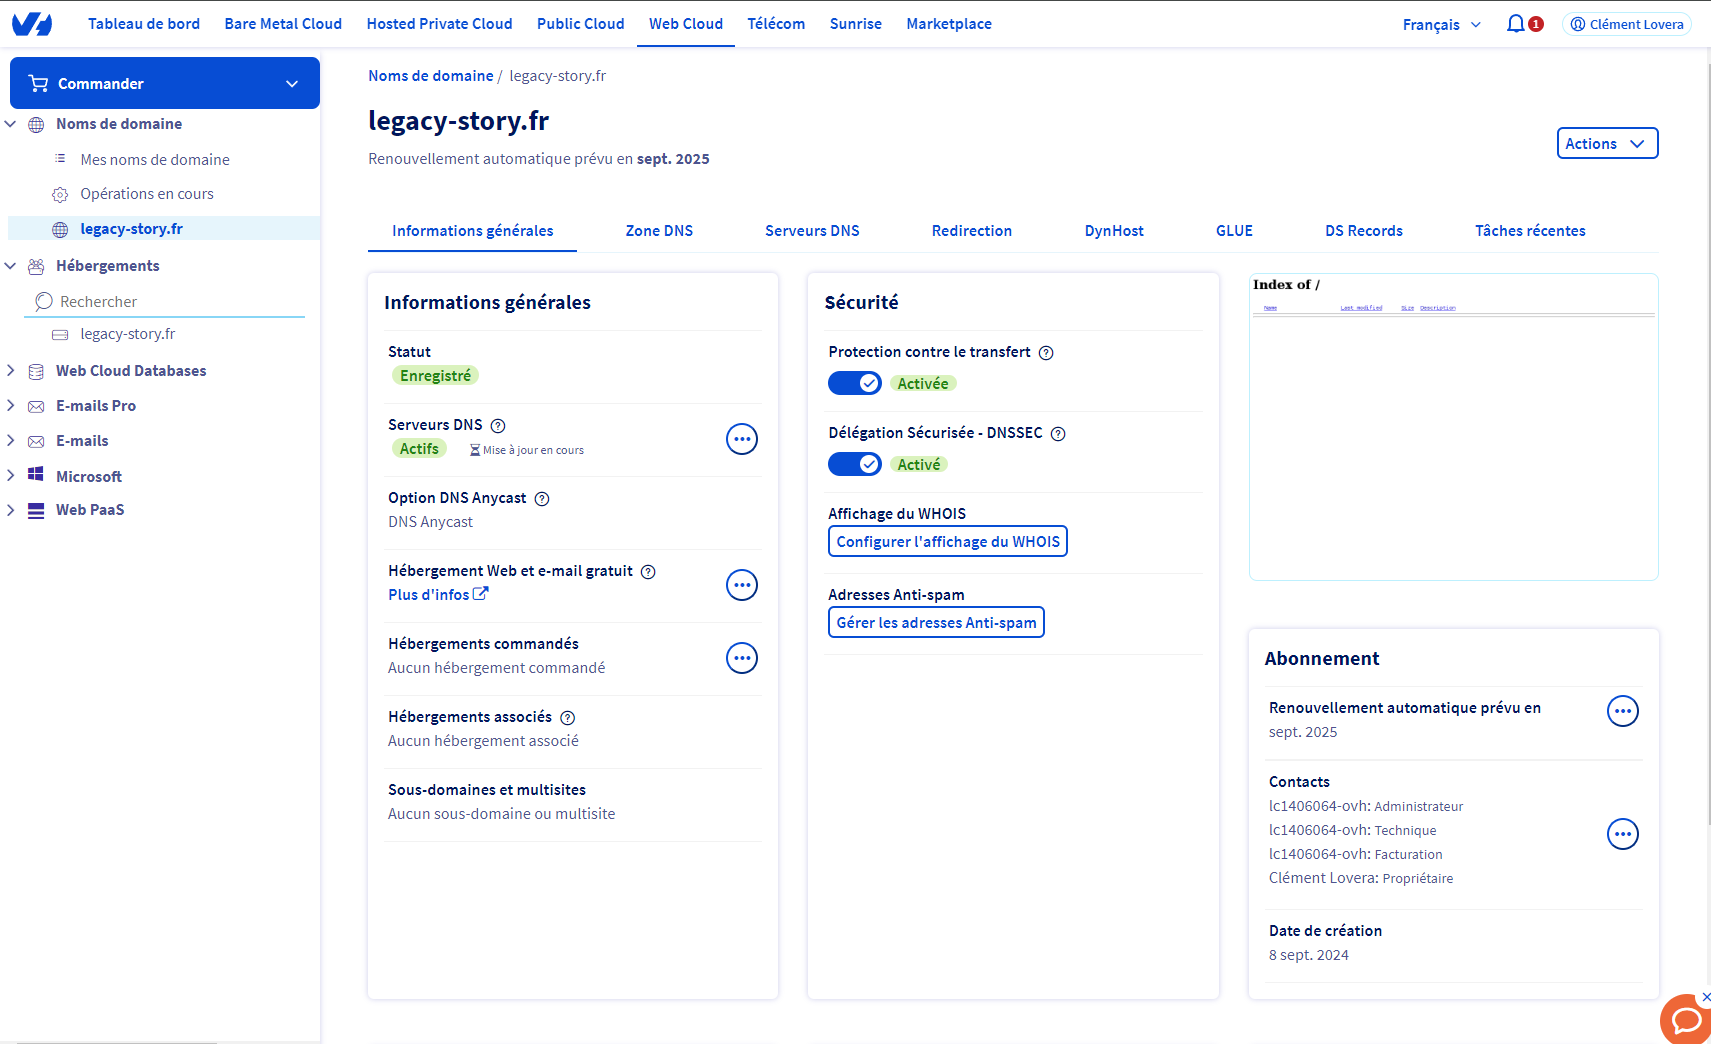This screenshot has width=1711, height=1044.
Task: Click Configurer l'affichage du WHOIS button
Action: pyautogui.click(x=947, y=541)
